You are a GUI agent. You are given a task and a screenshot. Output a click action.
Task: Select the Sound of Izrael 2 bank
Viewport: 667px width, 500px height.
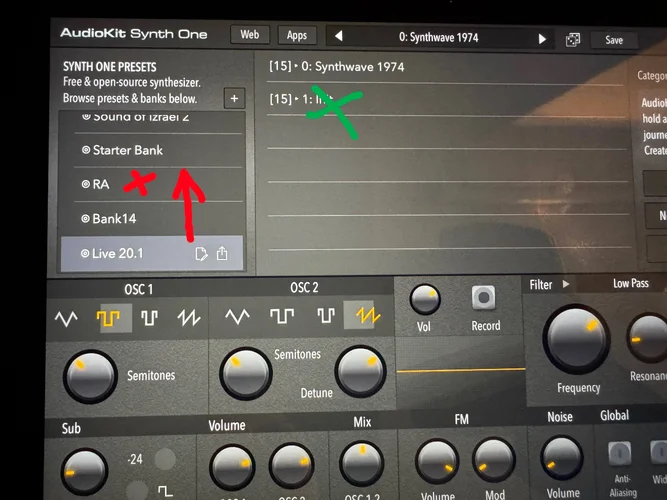[x=158, y=121]
